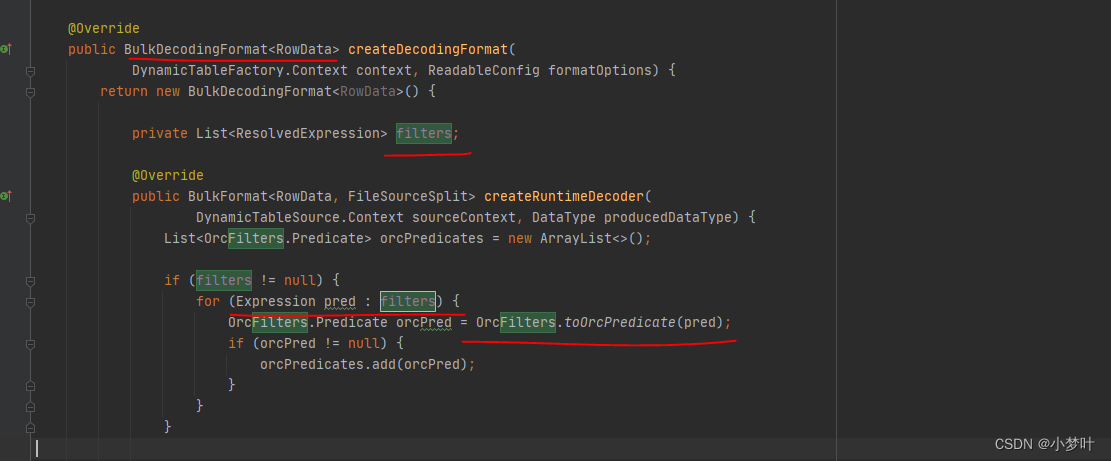
Task: Collapse the 'if (orcPred != null)' block
Action: (x=30, y=344)
